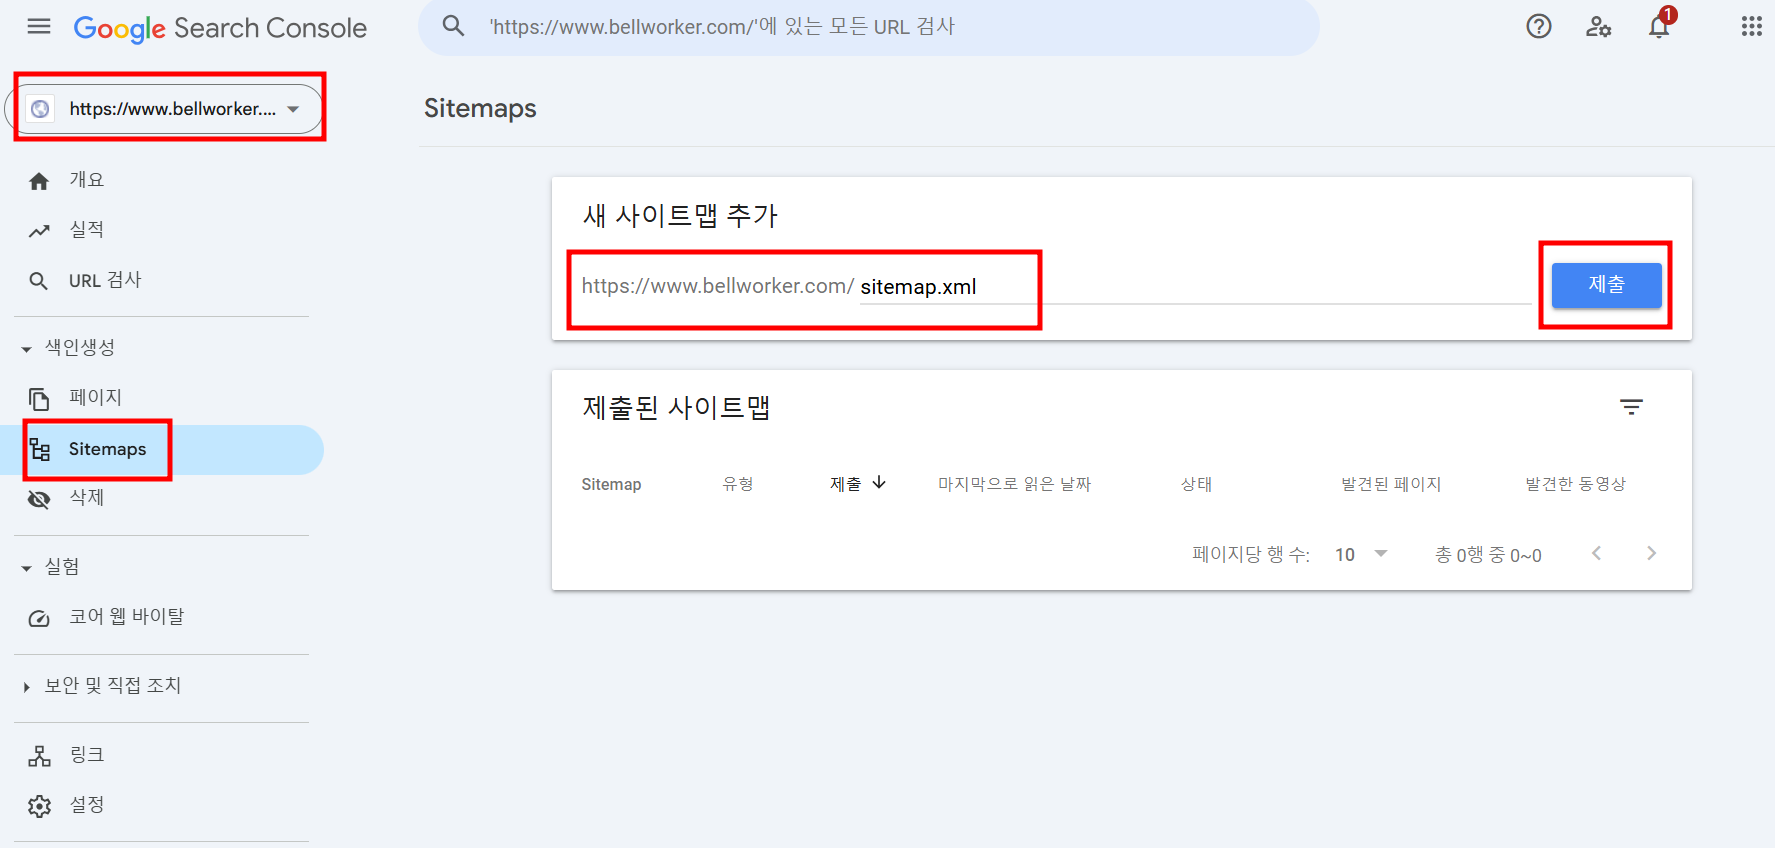Click the magnifier icon beside URL 검사
This screenshot has width=1775, height=848.
coord(38,281)
